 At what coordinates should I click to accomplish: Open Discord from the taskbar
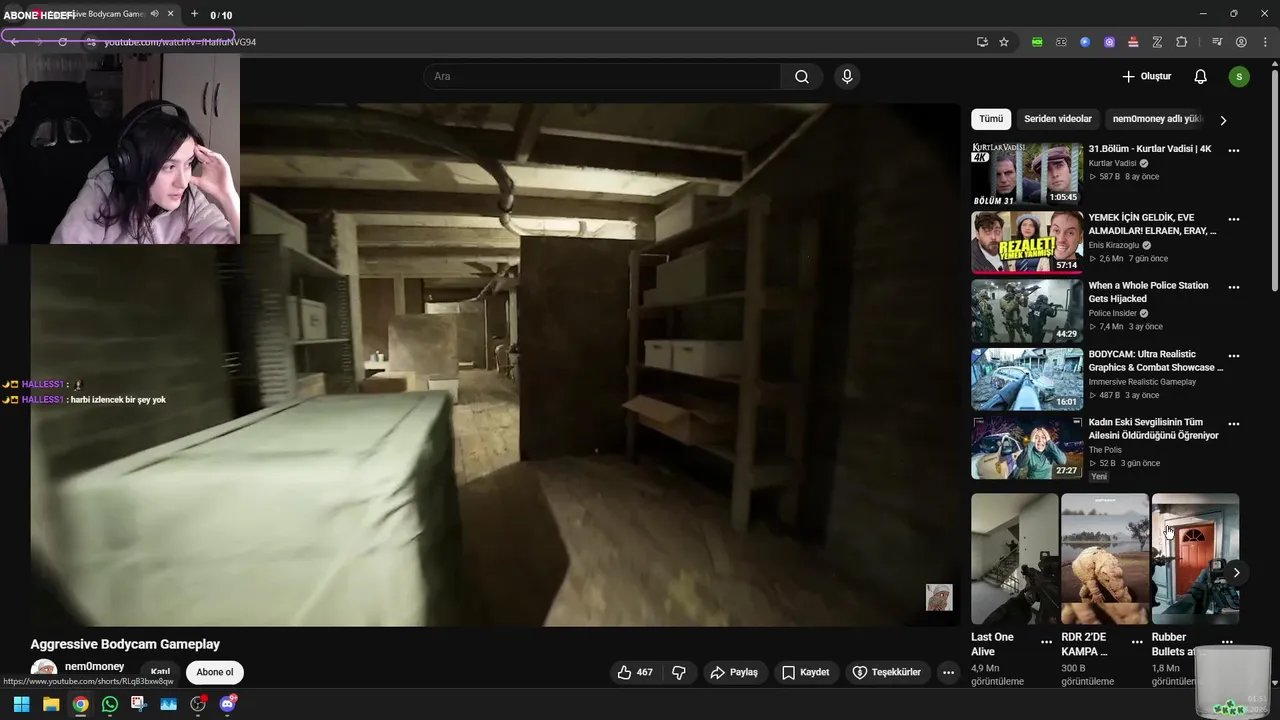tap(227, 704)
